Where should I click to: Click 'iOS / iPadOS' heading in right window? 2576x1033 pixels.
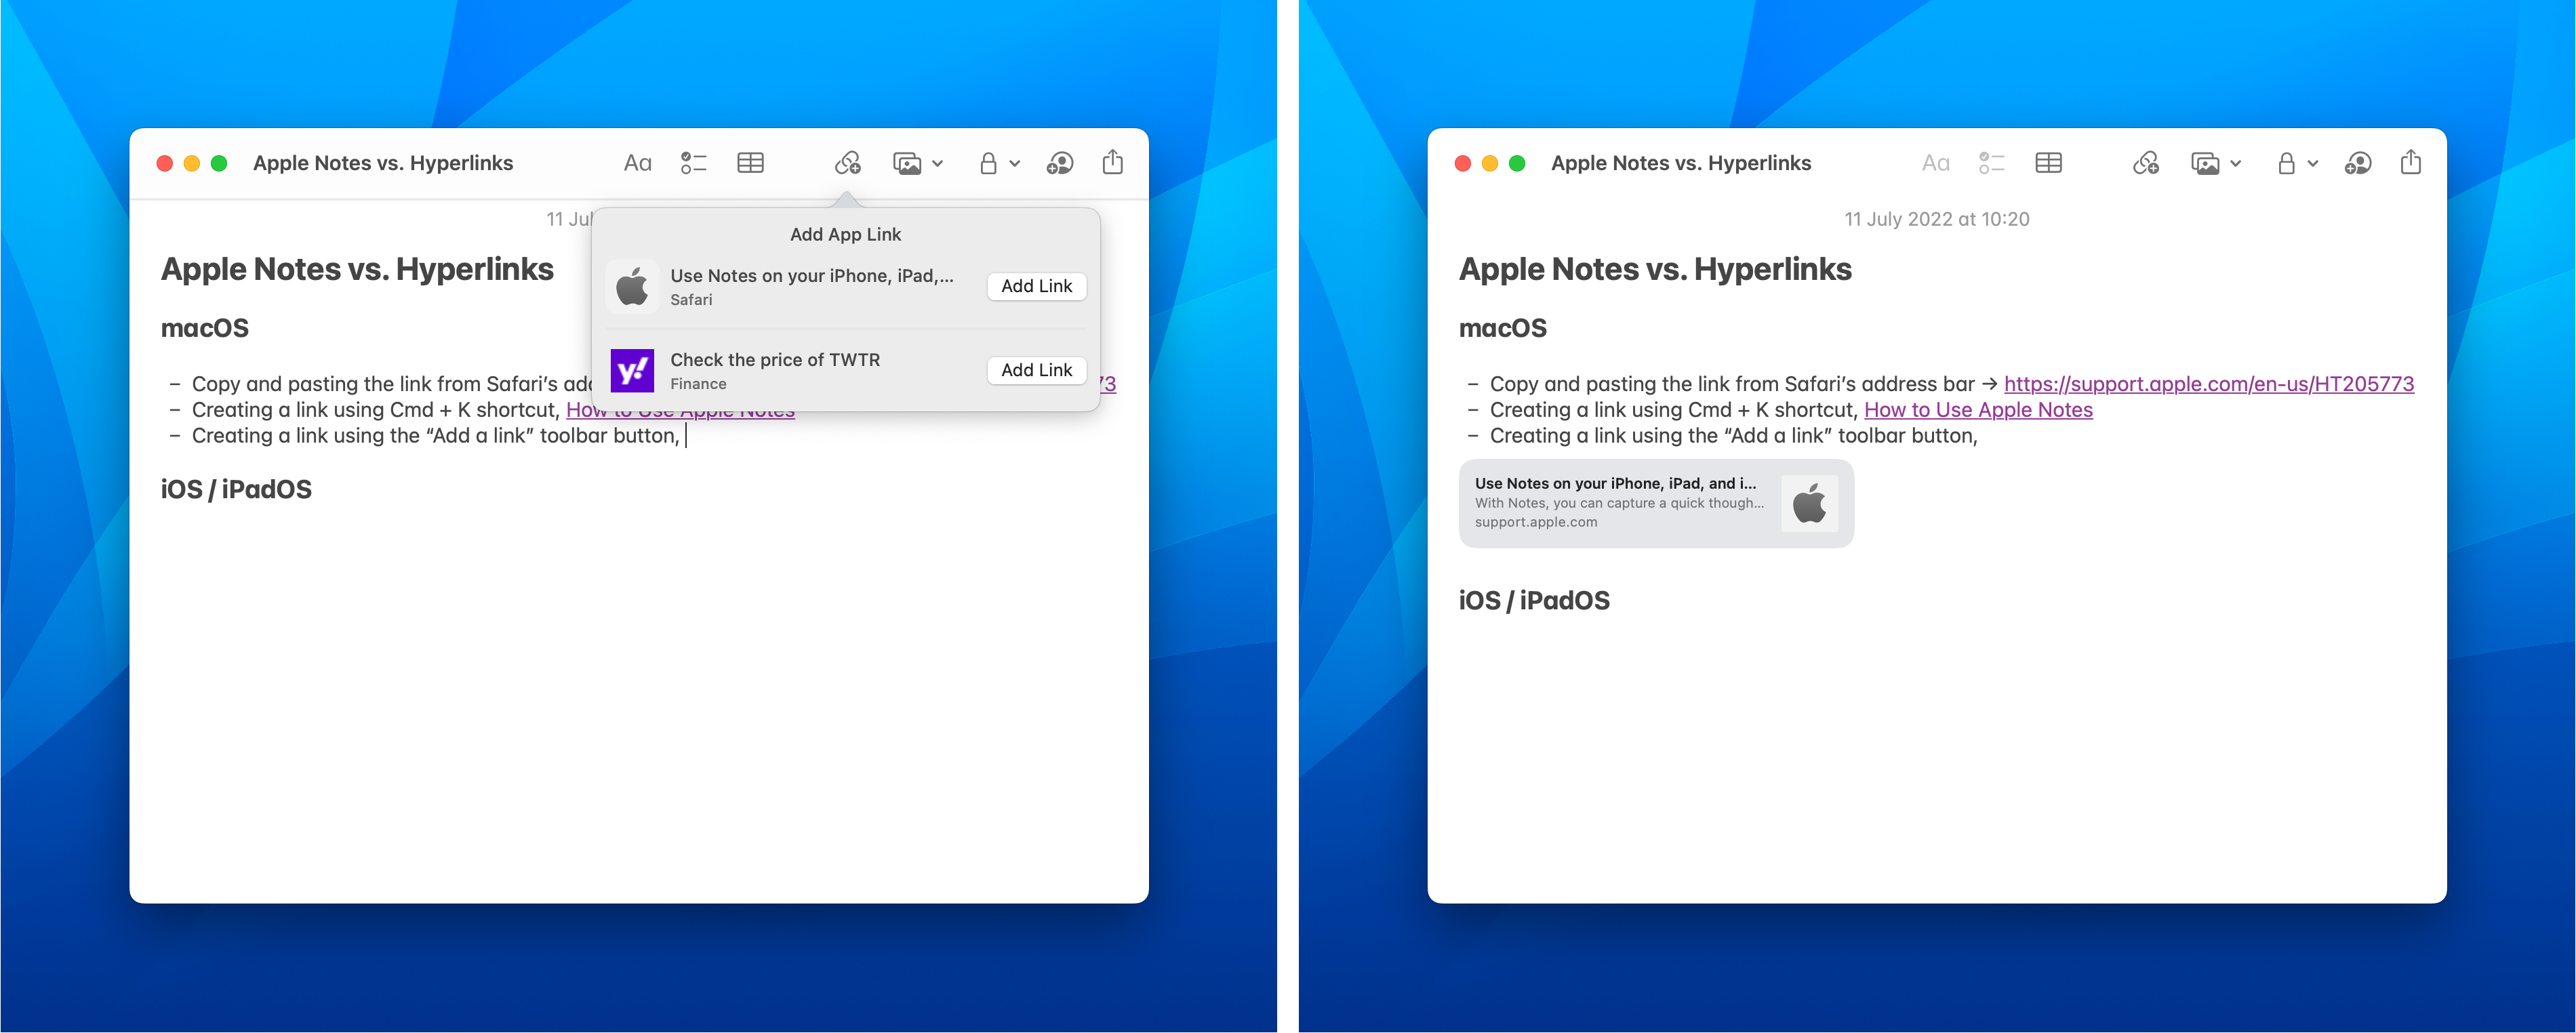point(1534,601)
